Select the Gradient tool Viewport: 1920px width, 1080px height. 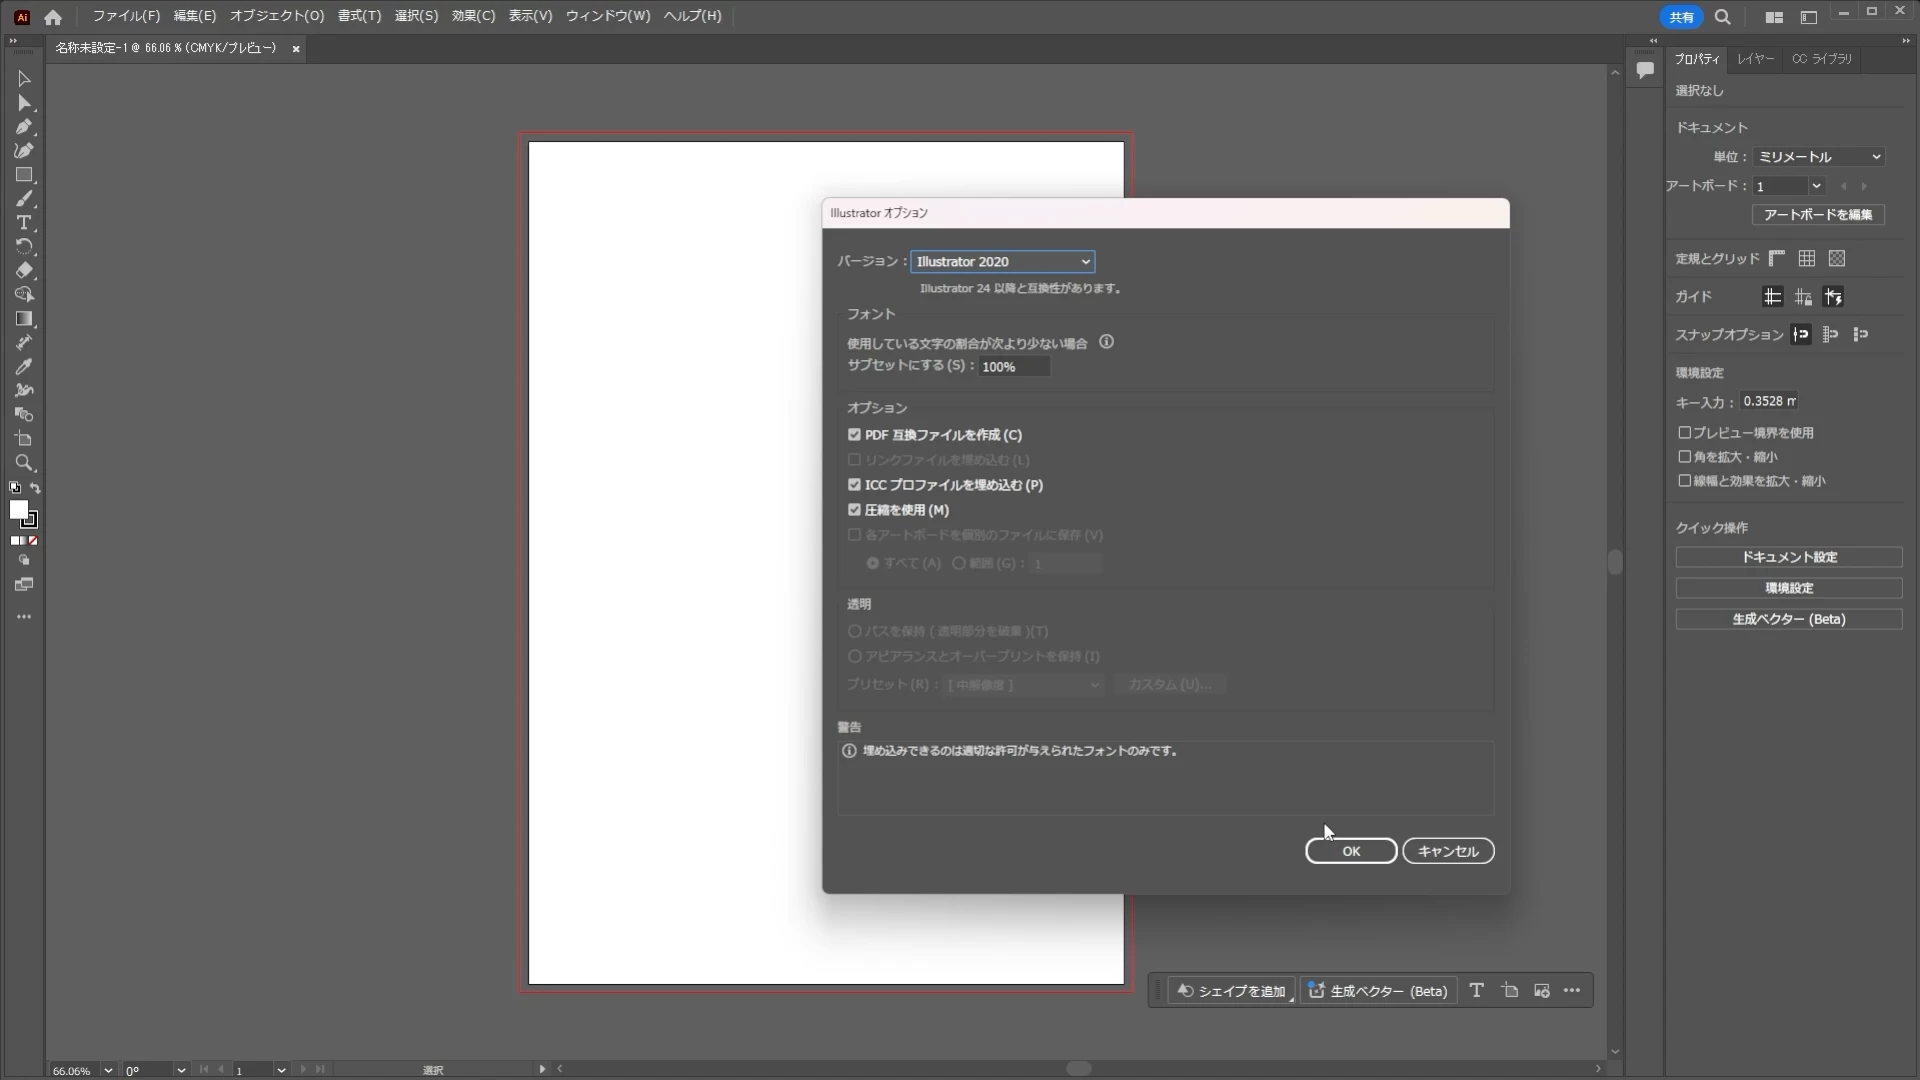24,319
